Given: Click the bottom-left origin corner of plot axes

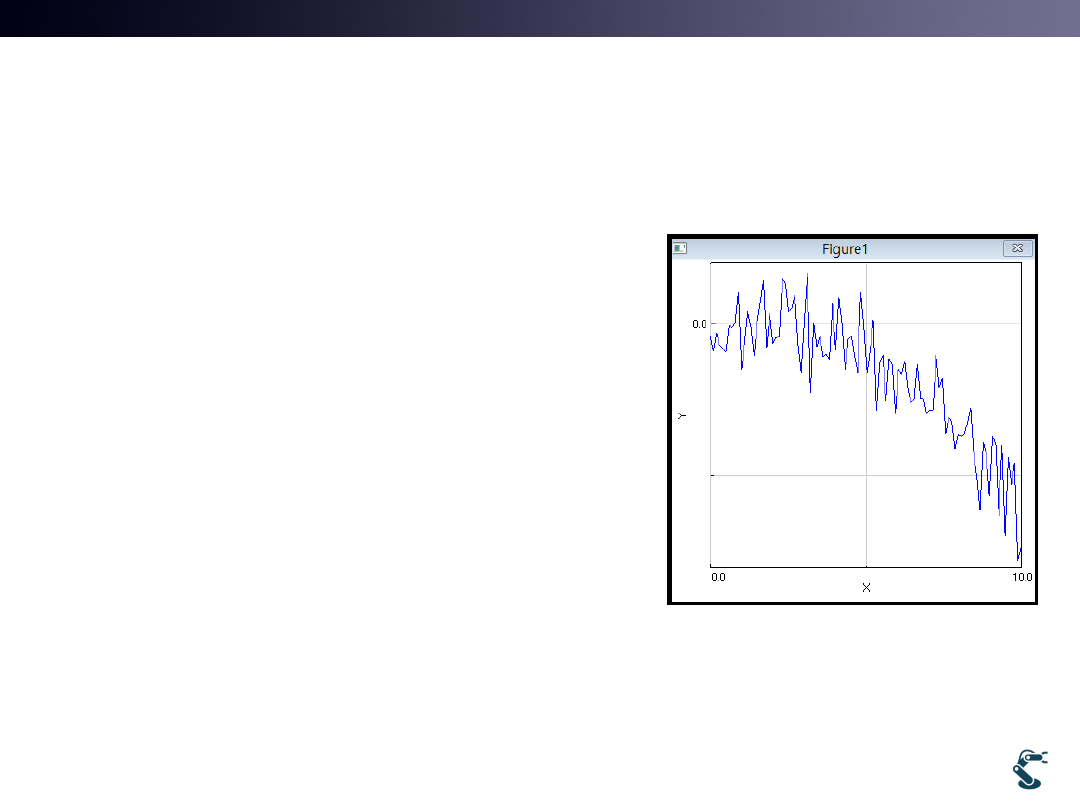Looking at the screenshot, I should 711,566.
